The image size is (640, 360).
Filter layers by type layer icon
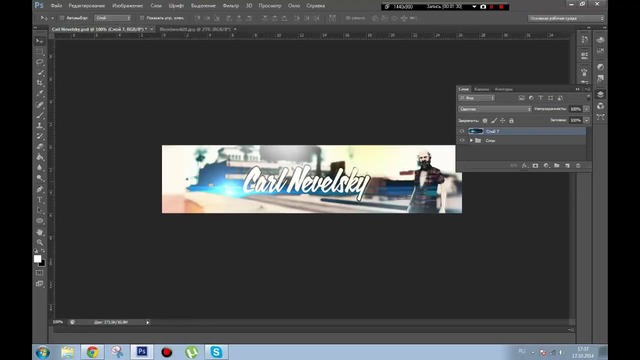[541, 98]
